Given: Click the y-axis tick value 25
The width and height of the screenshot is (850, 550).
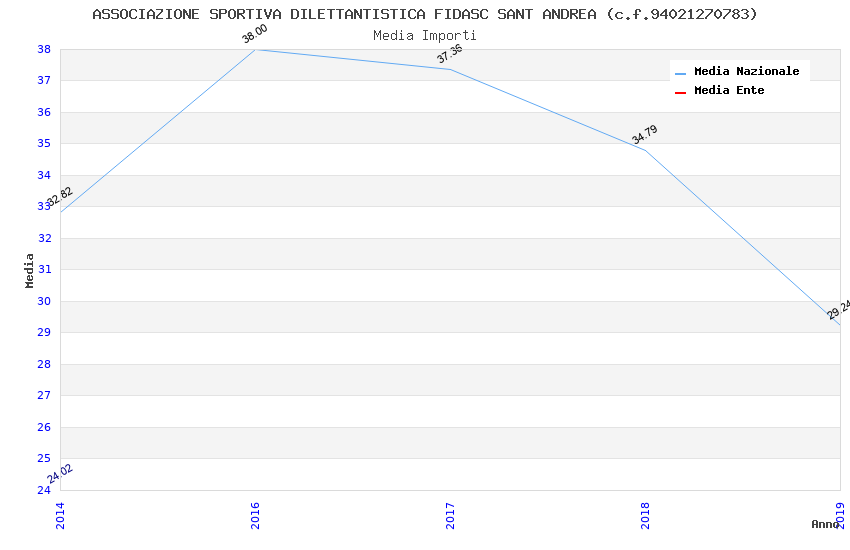Looking at the screenshot, I should tap(44, 458).
